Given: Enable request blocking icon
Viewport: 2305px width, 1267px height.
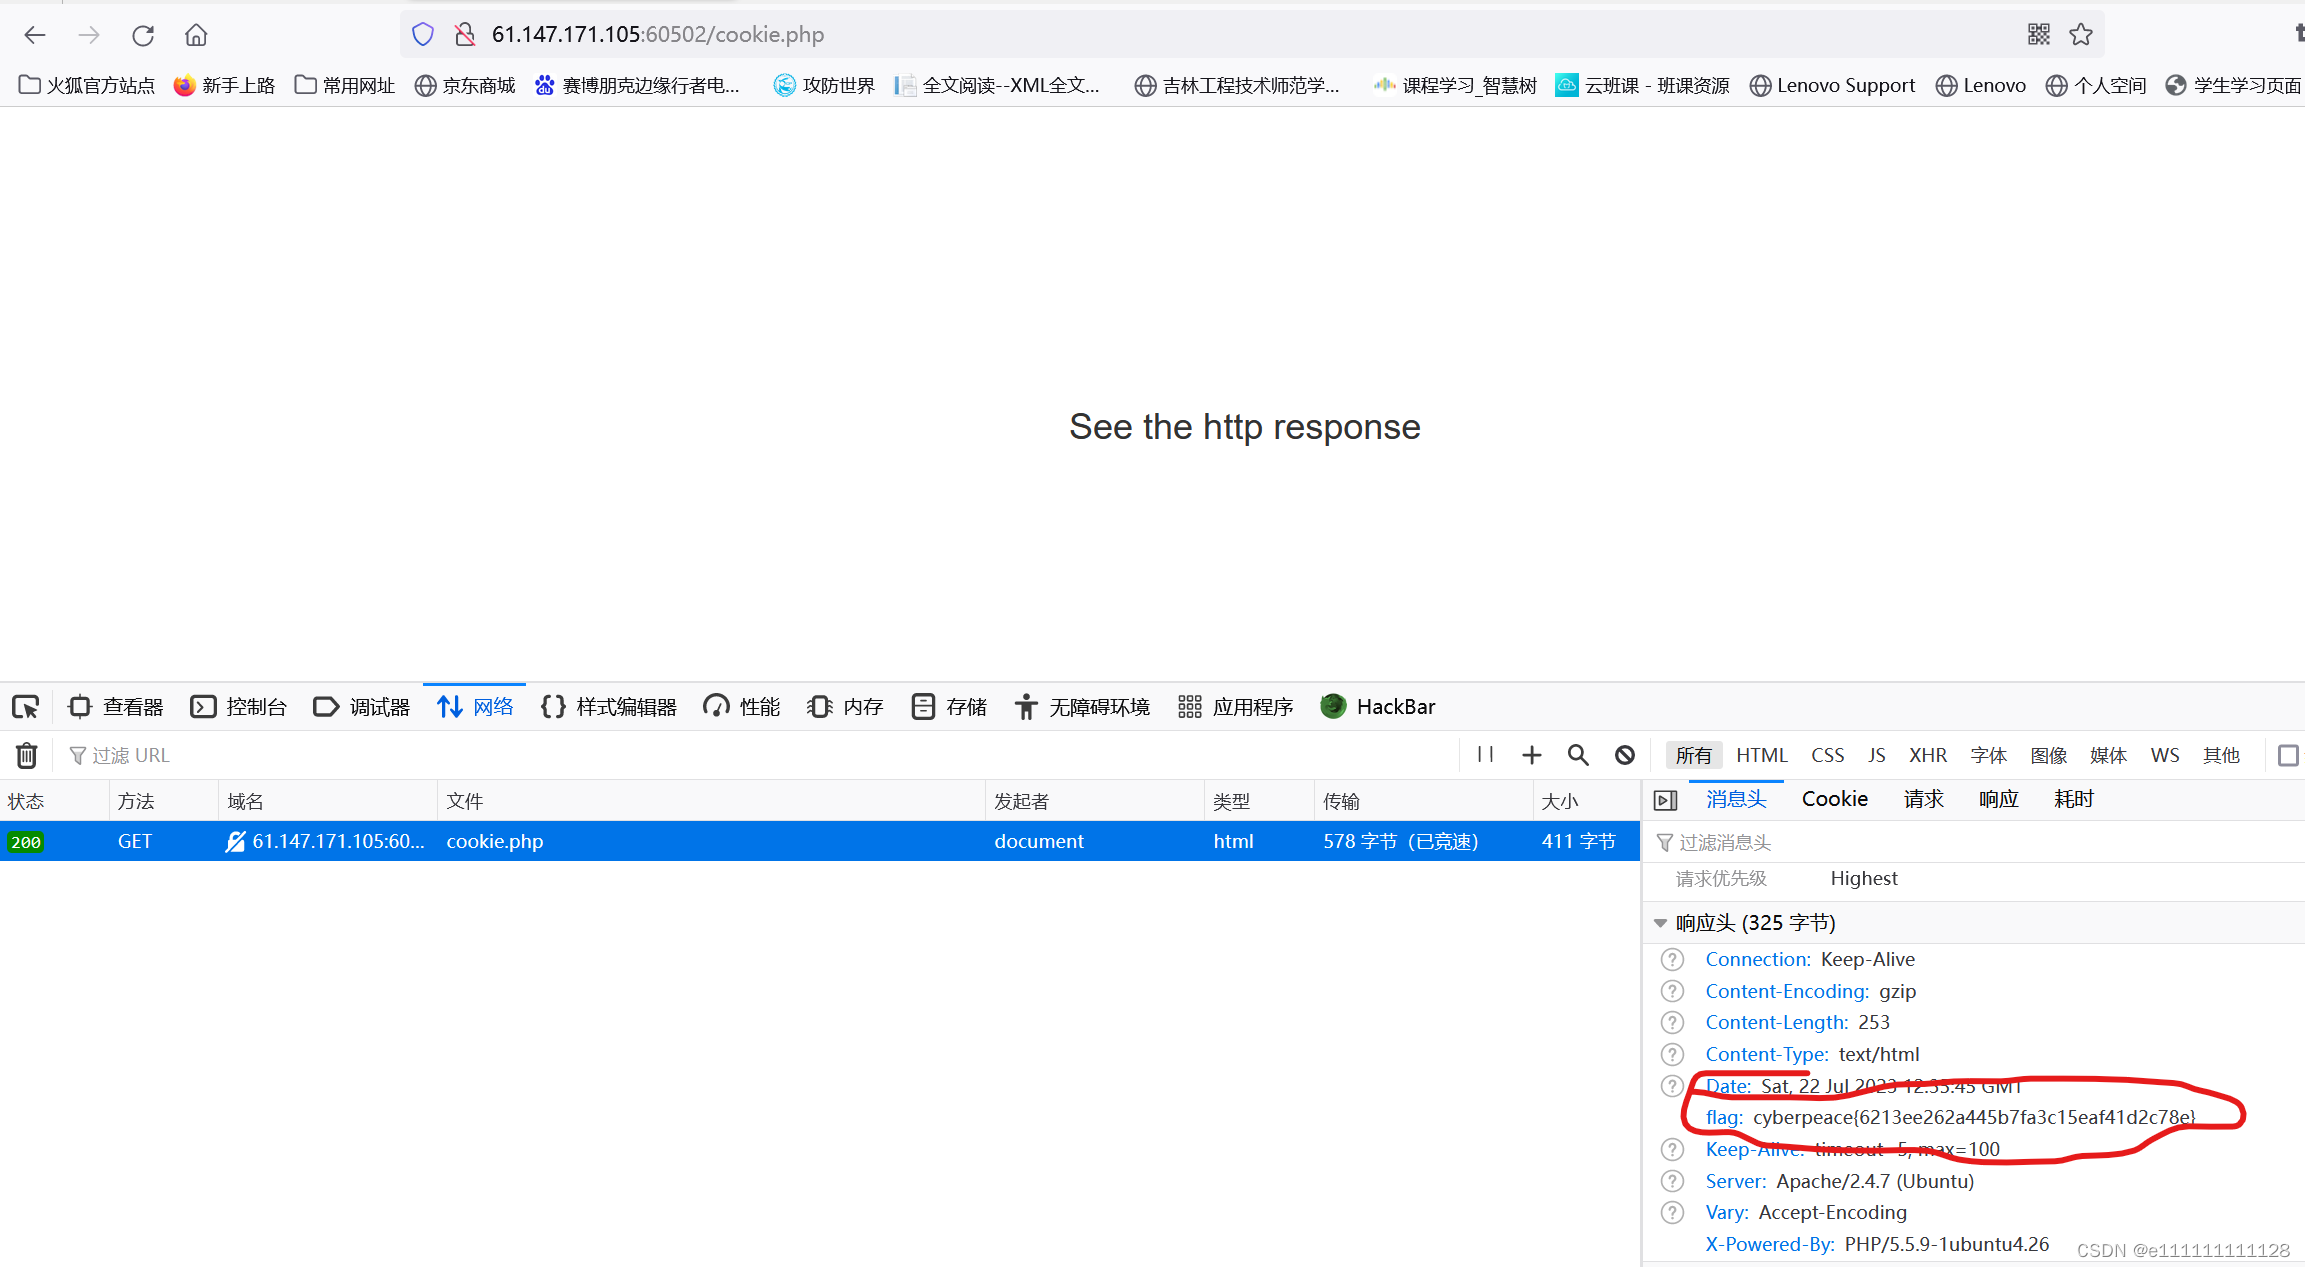Looking at the screenshot, I should [x=1624, y=755].
